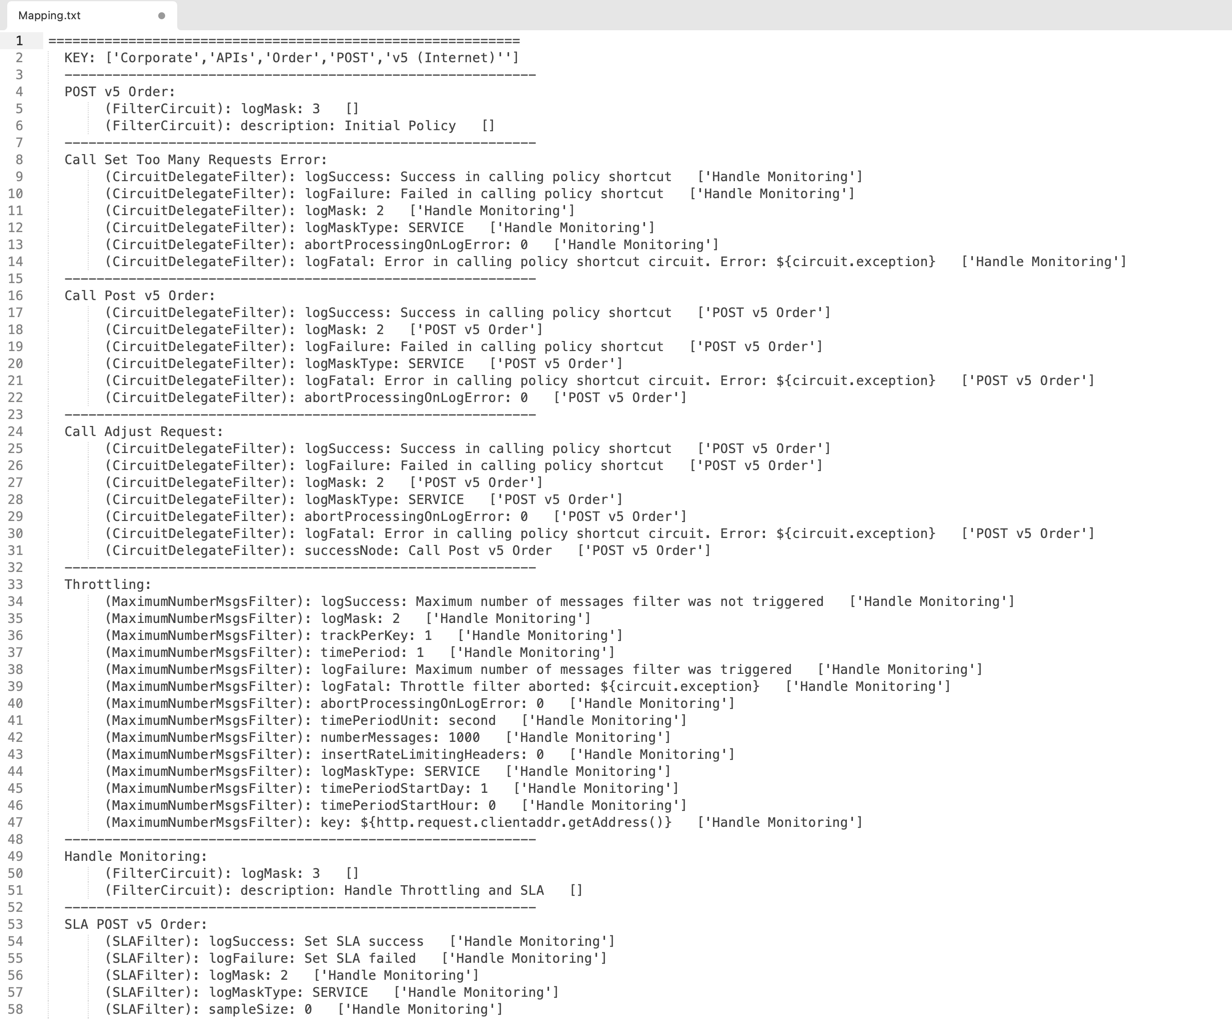Viewport: 1232px width, 1020px height.
Task: Place cursor on the 'Throttling:' heading
Action: (108, 585)
